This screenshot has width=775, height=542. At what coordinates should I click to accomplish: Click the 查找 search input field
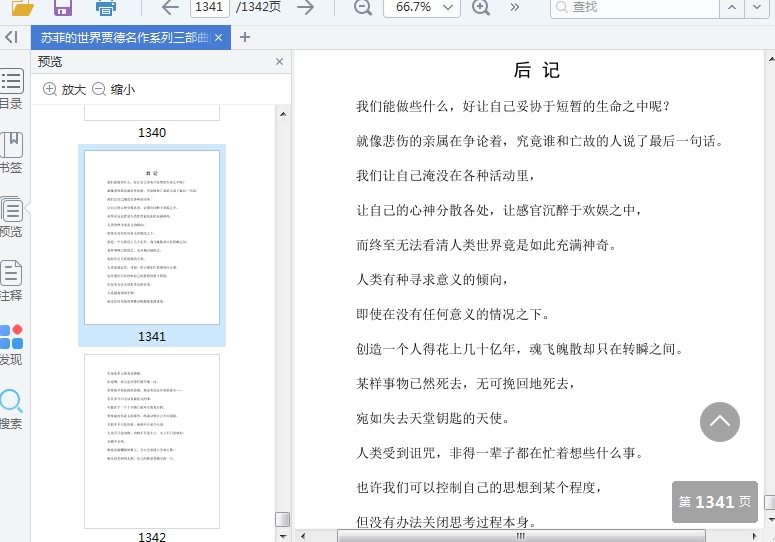(635, 7)
